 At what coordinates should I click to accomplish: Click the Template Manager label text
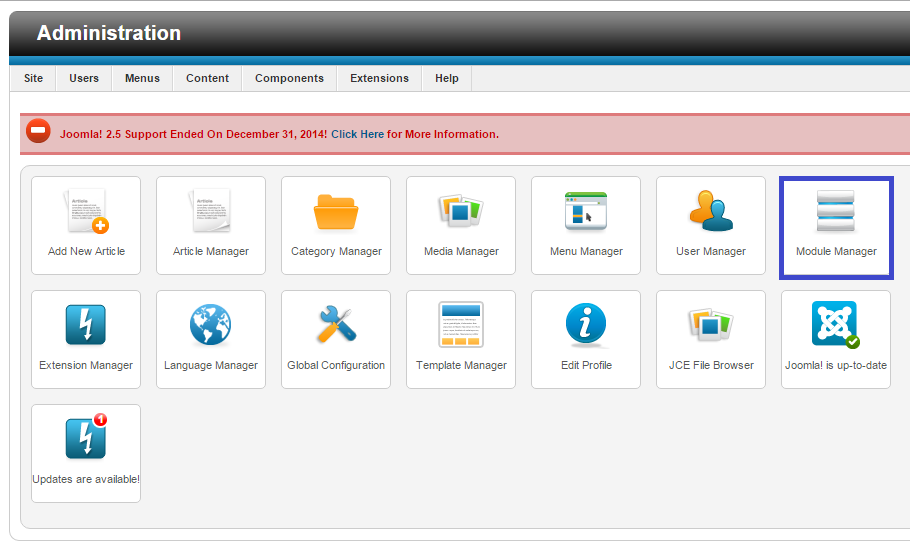[x=461, y=365]
